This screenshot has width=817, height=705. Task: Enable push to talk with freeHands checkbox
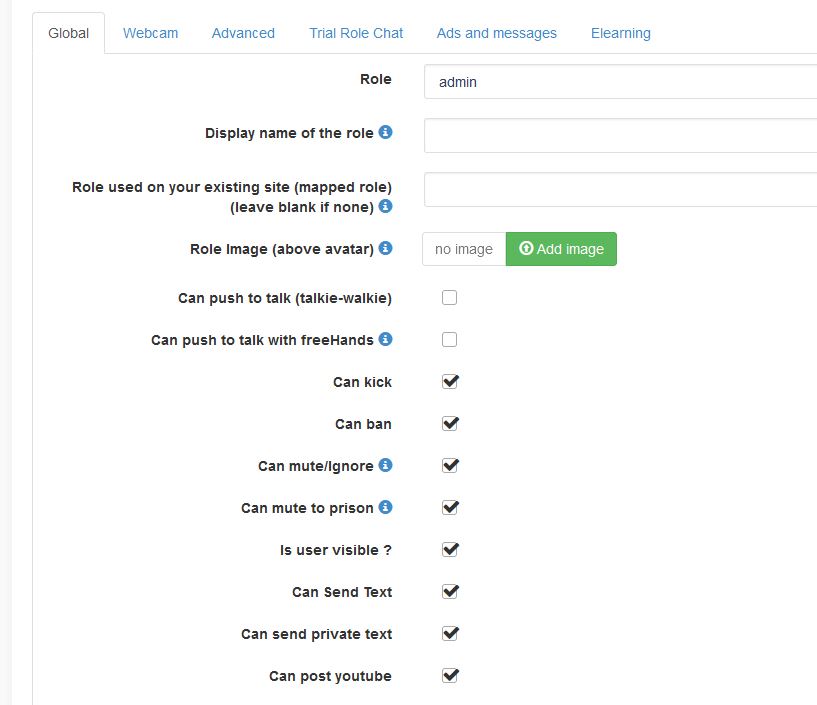click(x=450, y=340)
